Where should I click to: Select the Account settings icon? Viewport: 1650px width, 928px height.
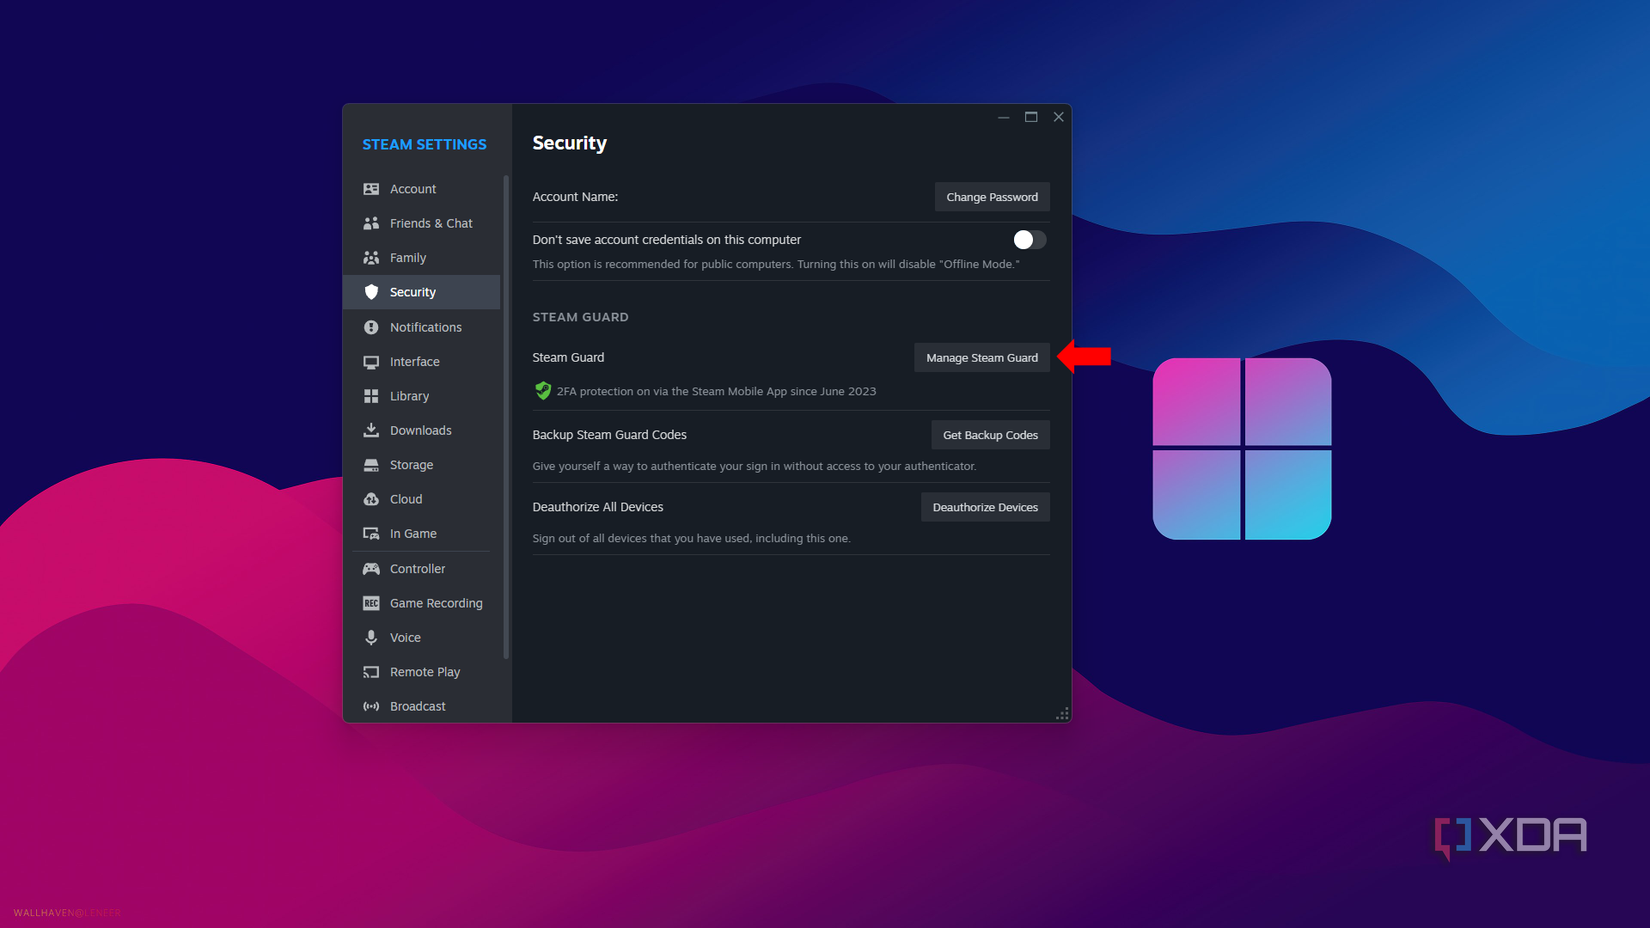pos(371,188)
